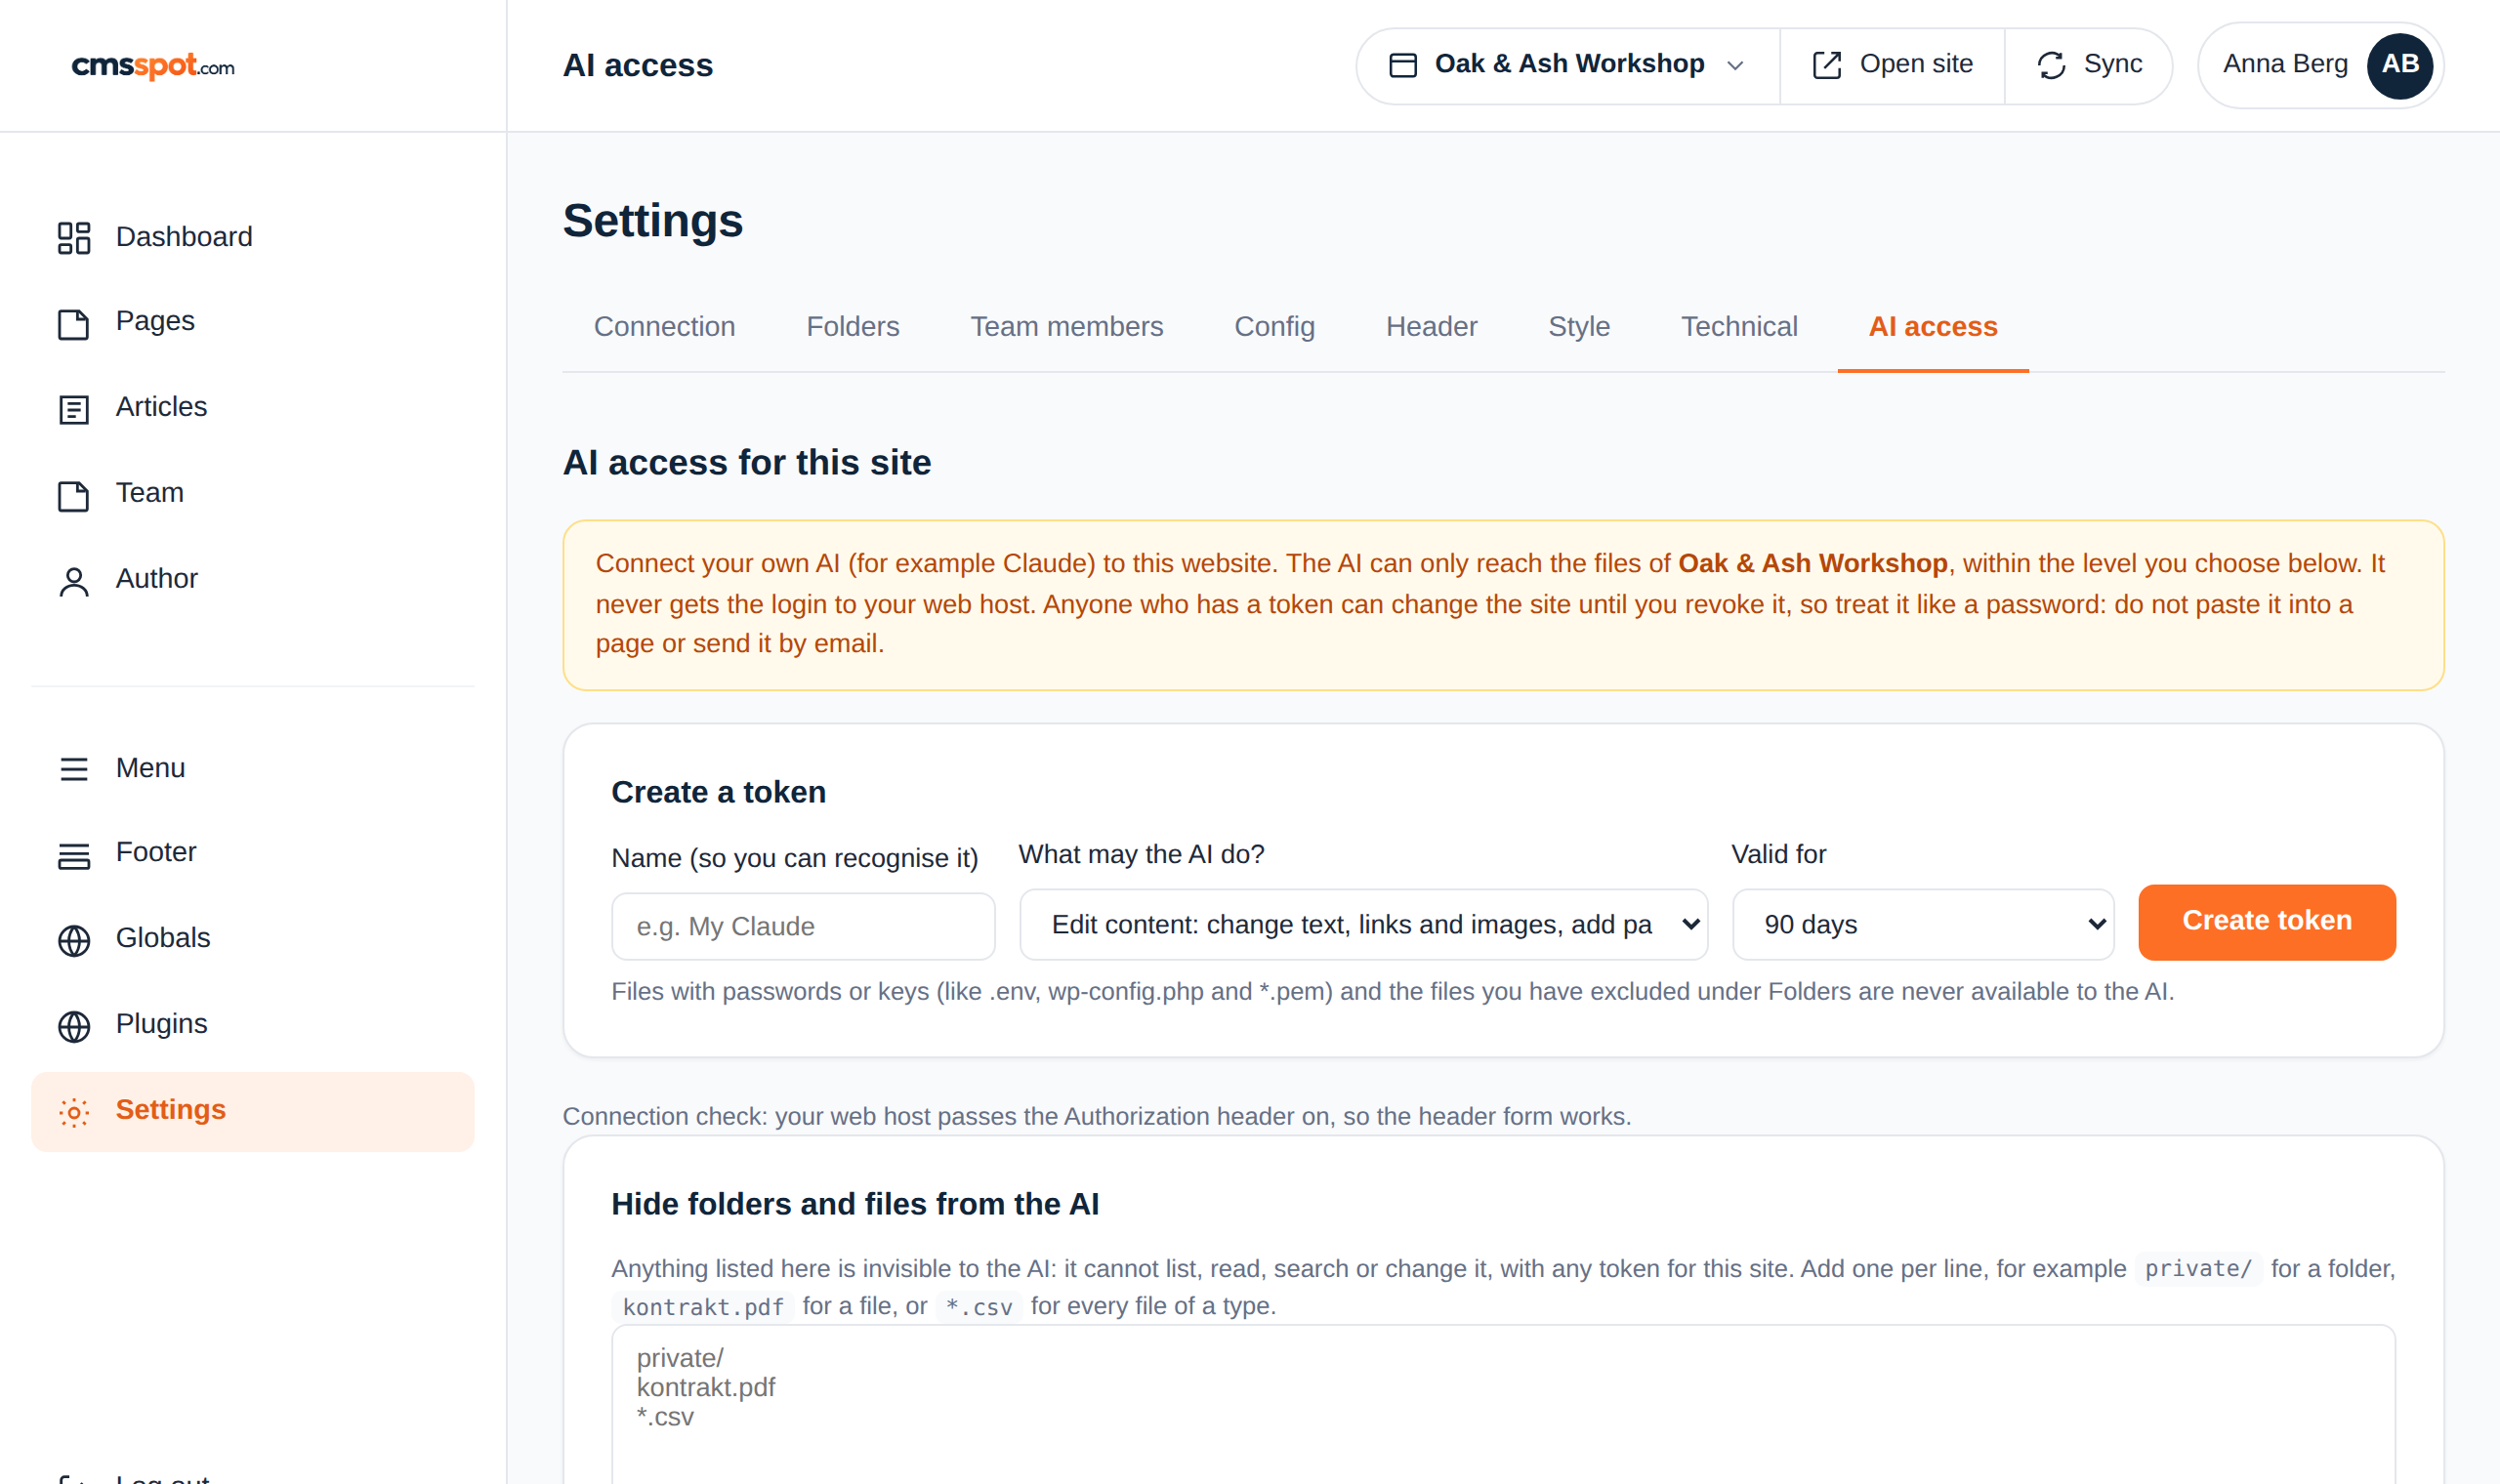Click the 'Create a token' heading

718,792
